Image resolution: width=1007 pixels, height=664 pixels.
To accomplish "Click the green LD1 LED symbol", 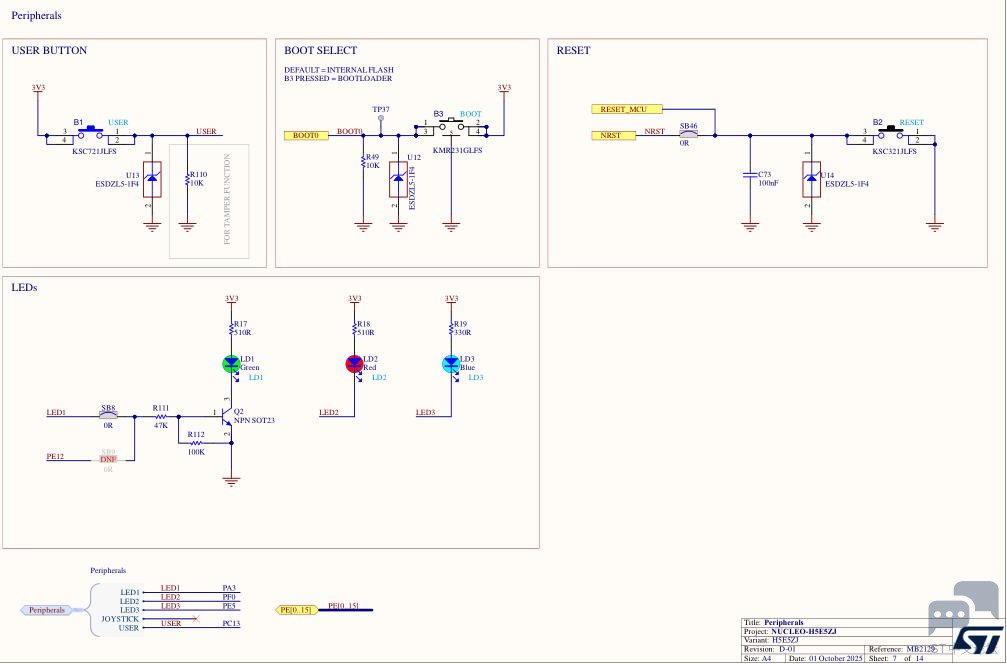I will pyautogui.click(x=231, y=364).
